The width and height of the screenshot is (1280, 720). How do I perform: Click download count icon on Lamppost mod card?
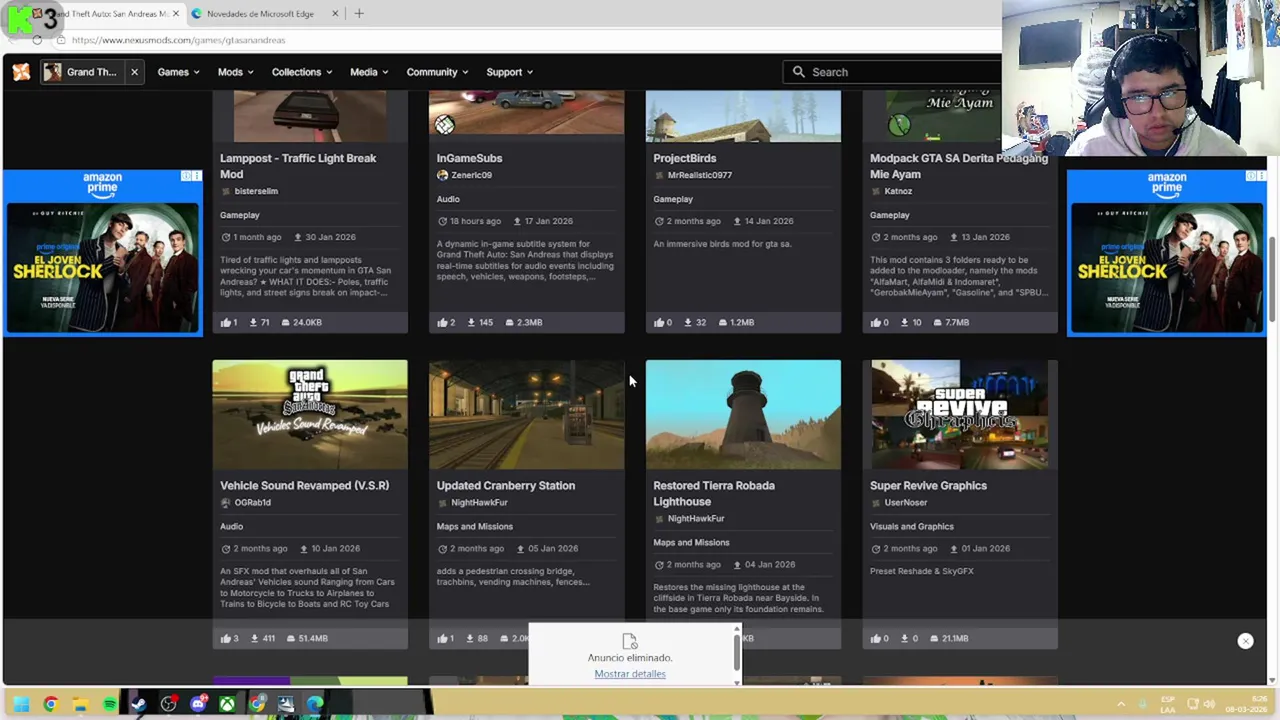tap(254, 322)
